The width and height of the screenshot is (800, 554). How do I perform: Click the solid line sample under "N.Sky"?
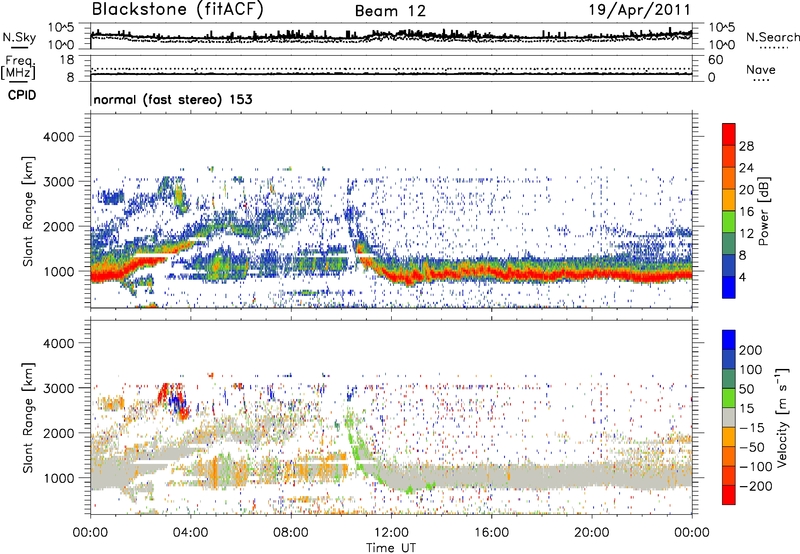pyautogui.click(x=19, y=47)
